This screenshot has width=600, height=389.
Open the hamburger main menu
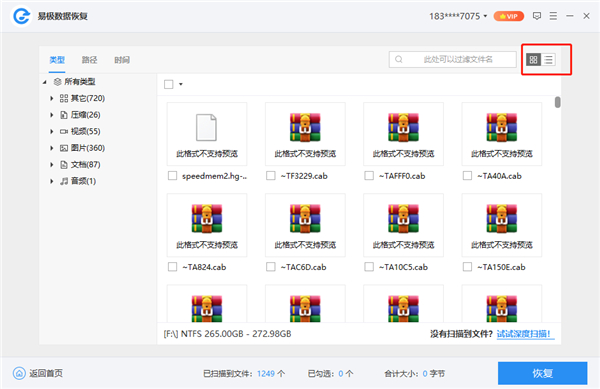(553, 16)
